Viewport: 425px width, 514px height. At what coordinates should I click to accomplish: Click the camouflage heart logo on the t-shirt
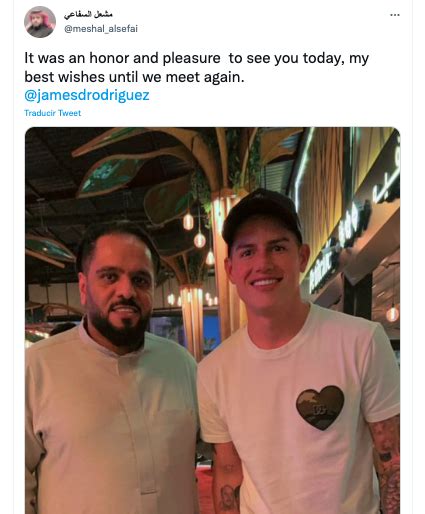[320, 407]
